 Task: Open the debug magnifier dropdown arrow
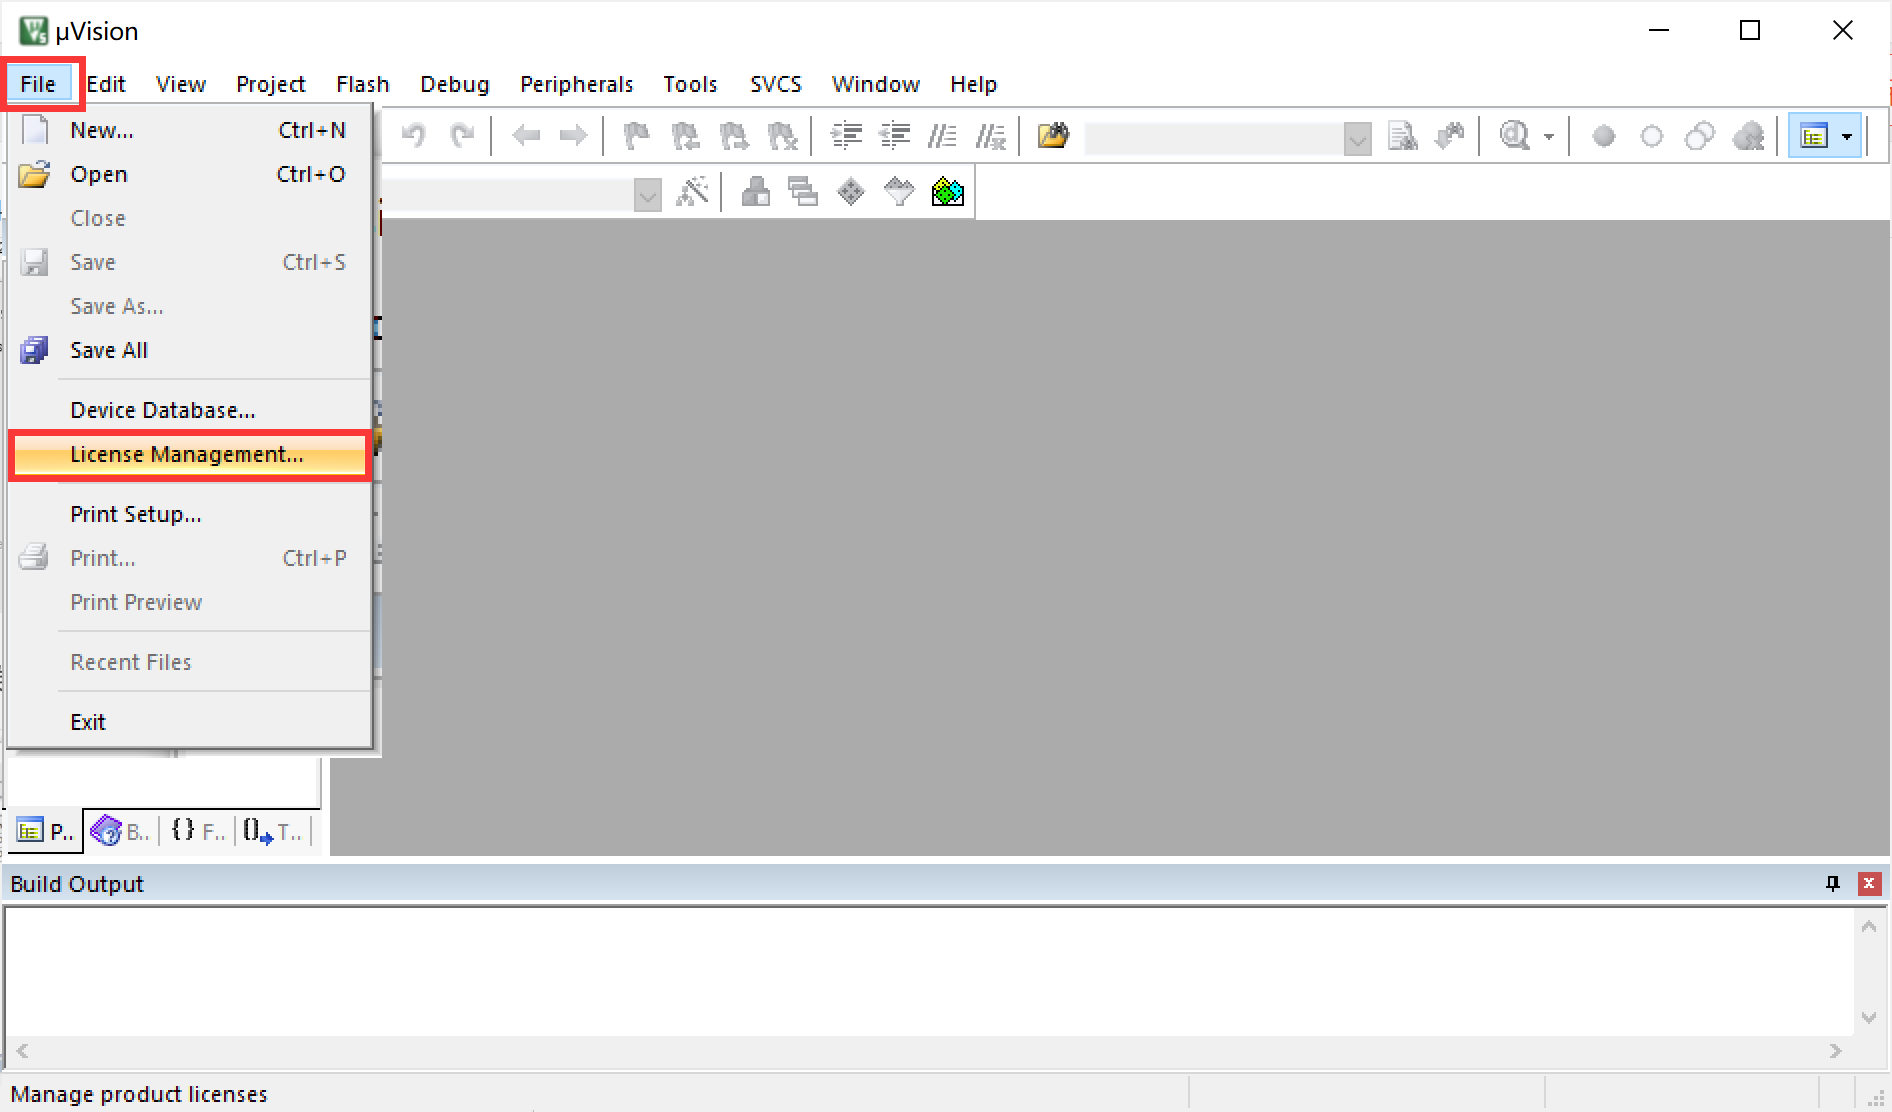pos(1549,136)
